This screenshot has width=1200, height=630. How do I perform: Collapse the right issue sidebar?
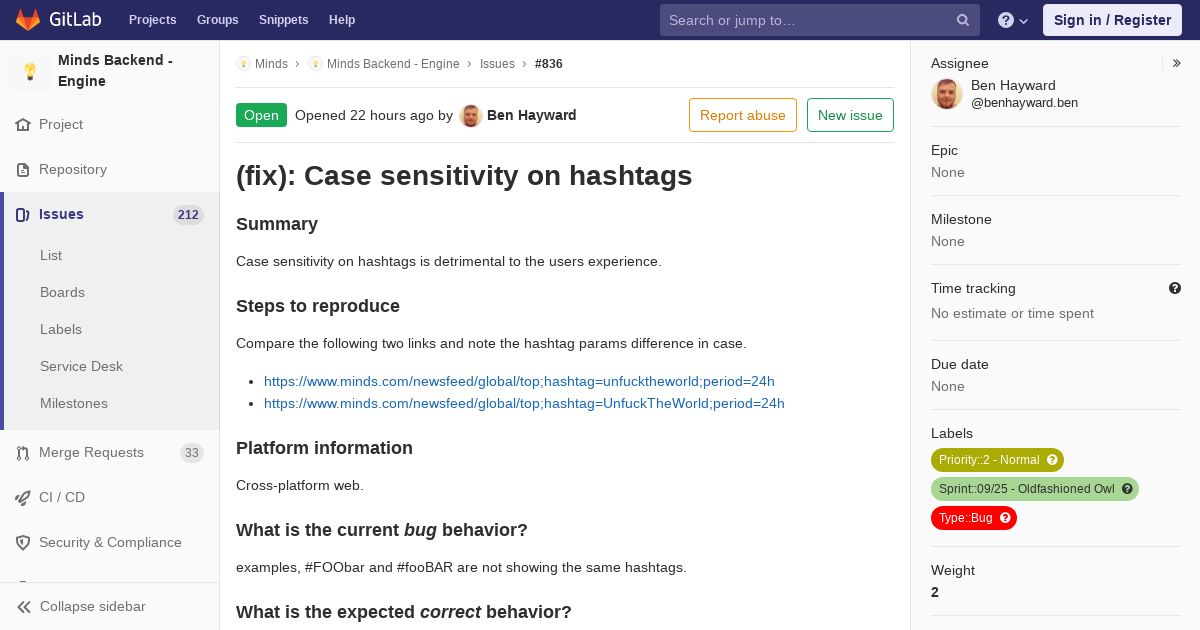[1177, 63]
